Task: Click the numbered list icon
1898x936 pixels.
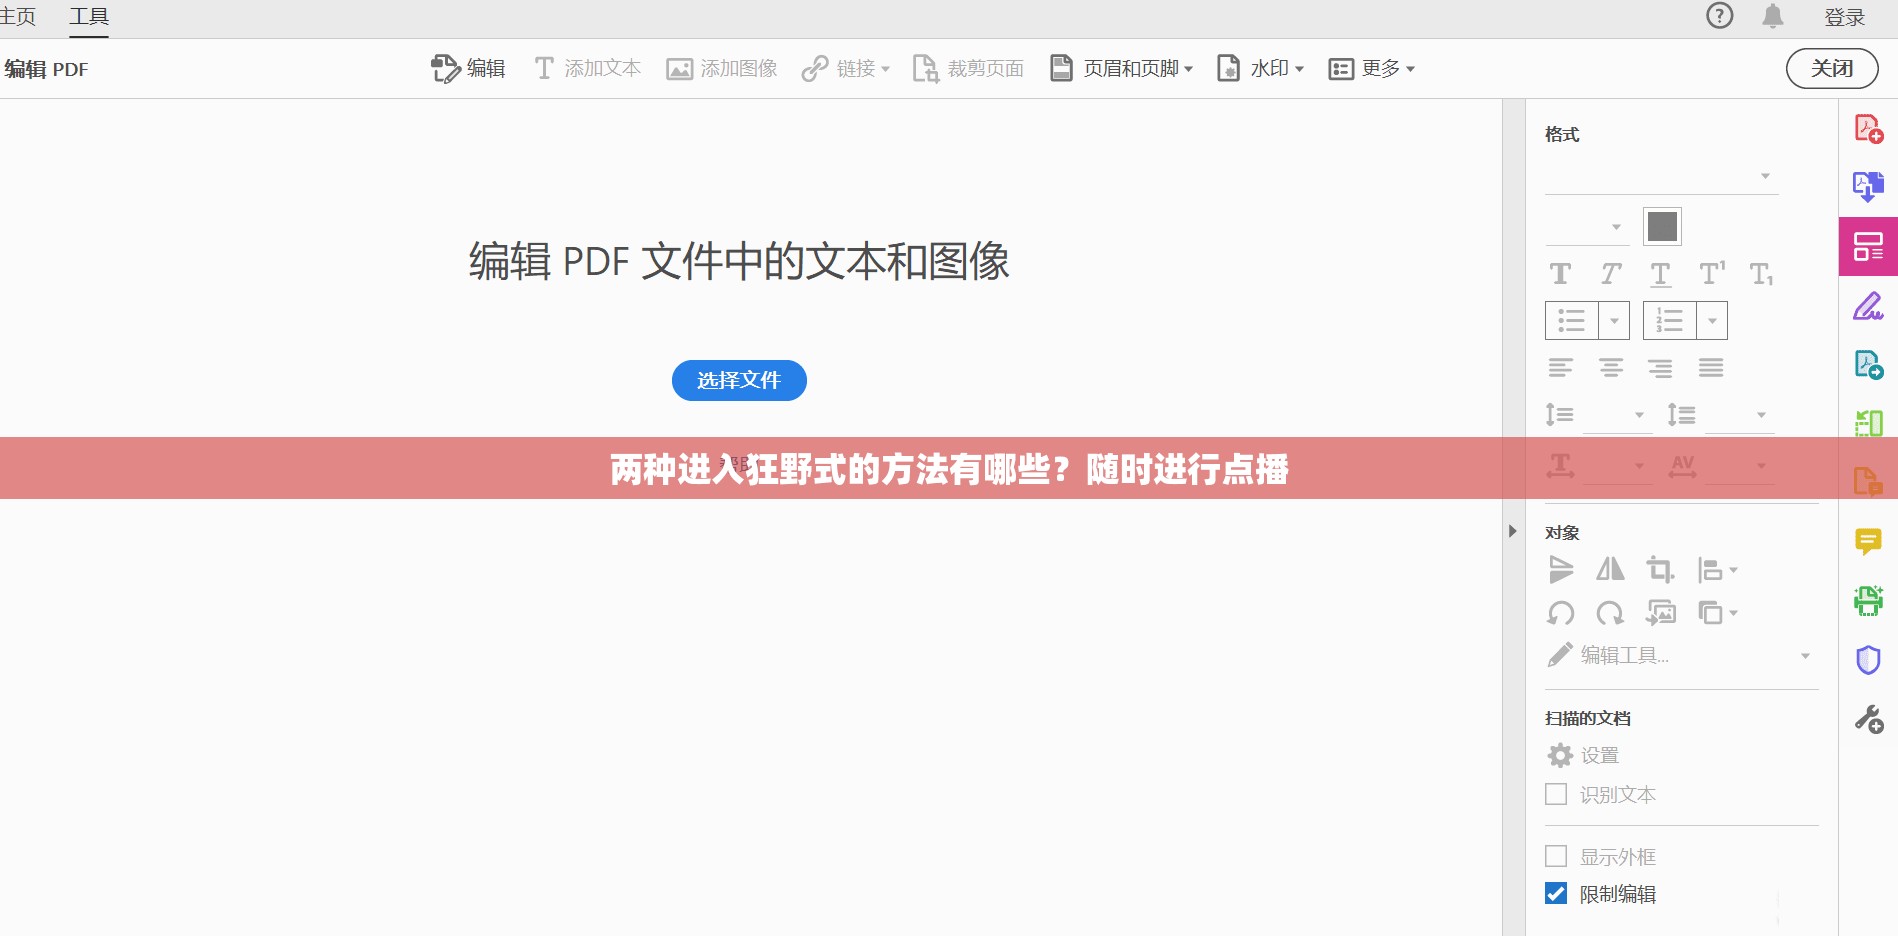Action: [1669, 320]
